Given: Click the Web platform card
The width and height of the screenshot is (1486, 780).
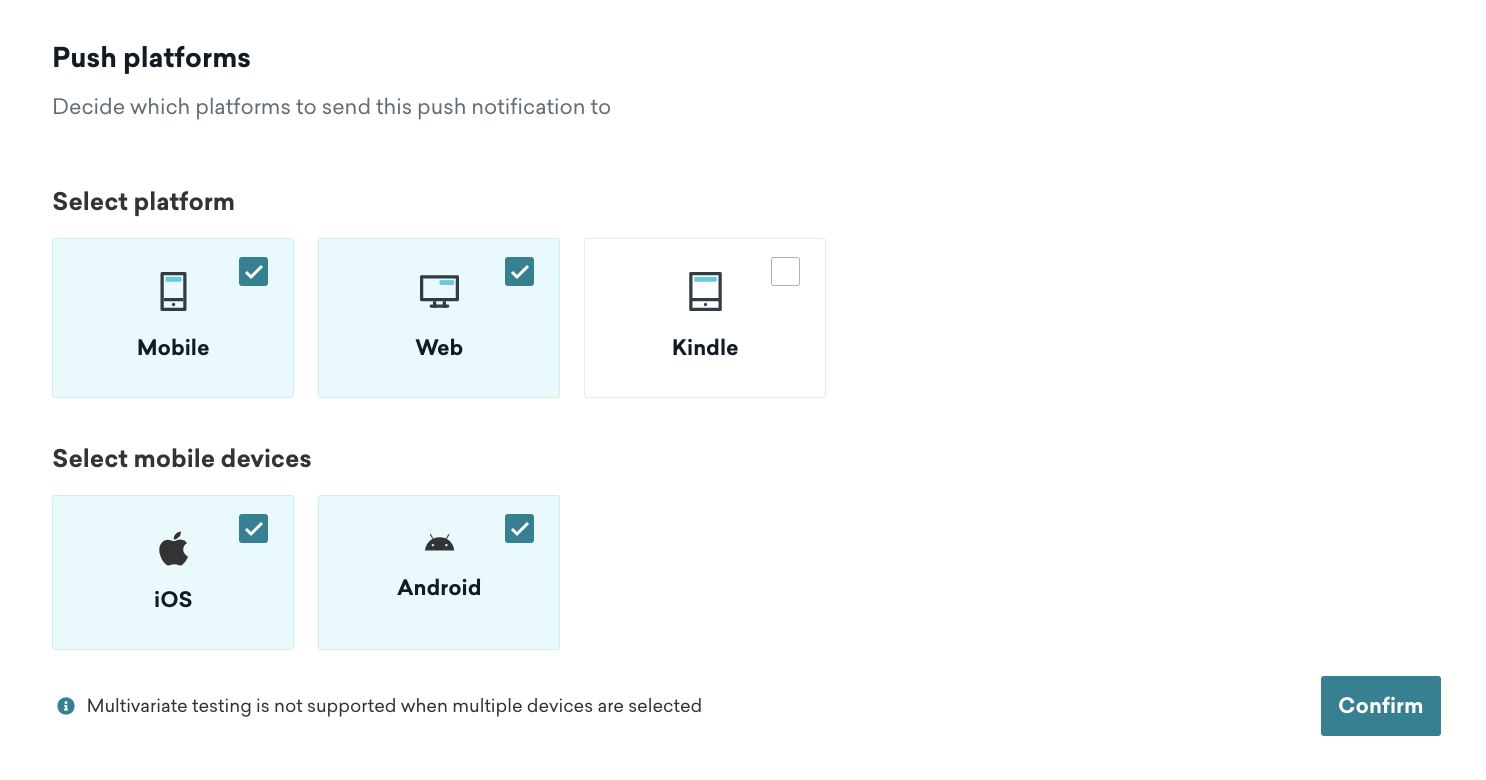Looking at the screenshot, I should pos(439,318).
